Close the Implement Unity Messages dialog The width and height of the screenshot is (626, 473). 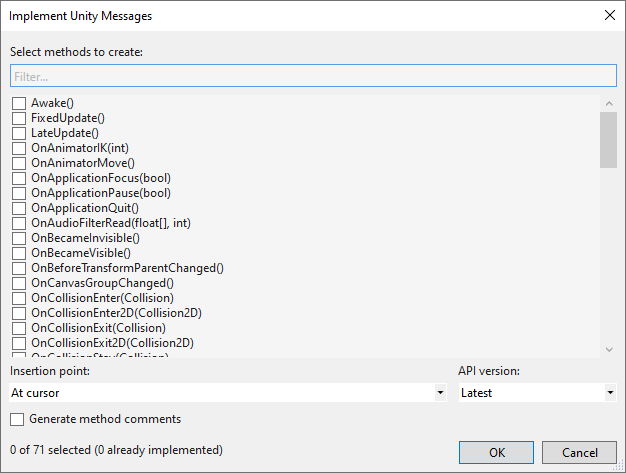(610, 16)
